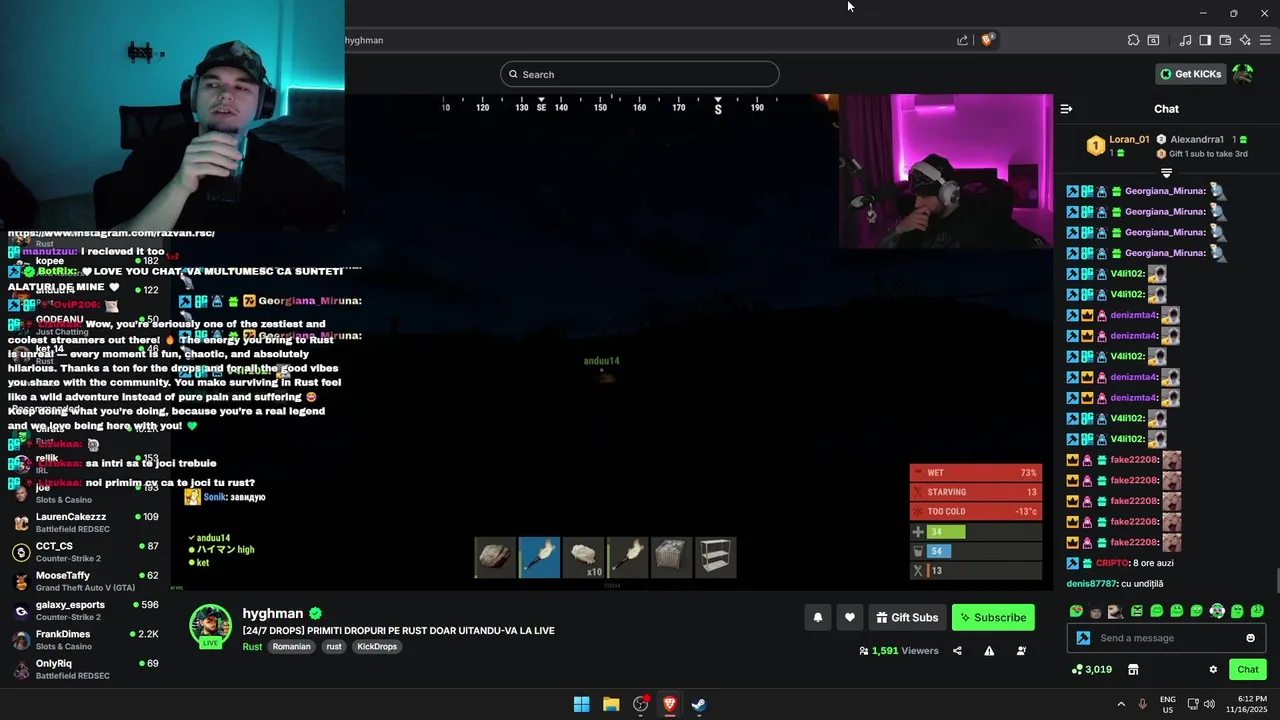Viewport: 1280px width, 720px height.
Task: Select the KickDrops tag
Action: click(x=377, y=647)
